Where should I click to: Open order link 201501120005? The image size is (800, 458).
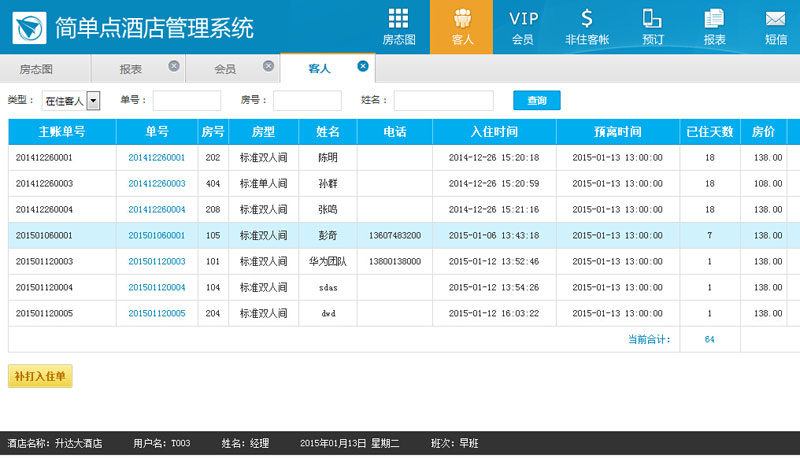157,314
